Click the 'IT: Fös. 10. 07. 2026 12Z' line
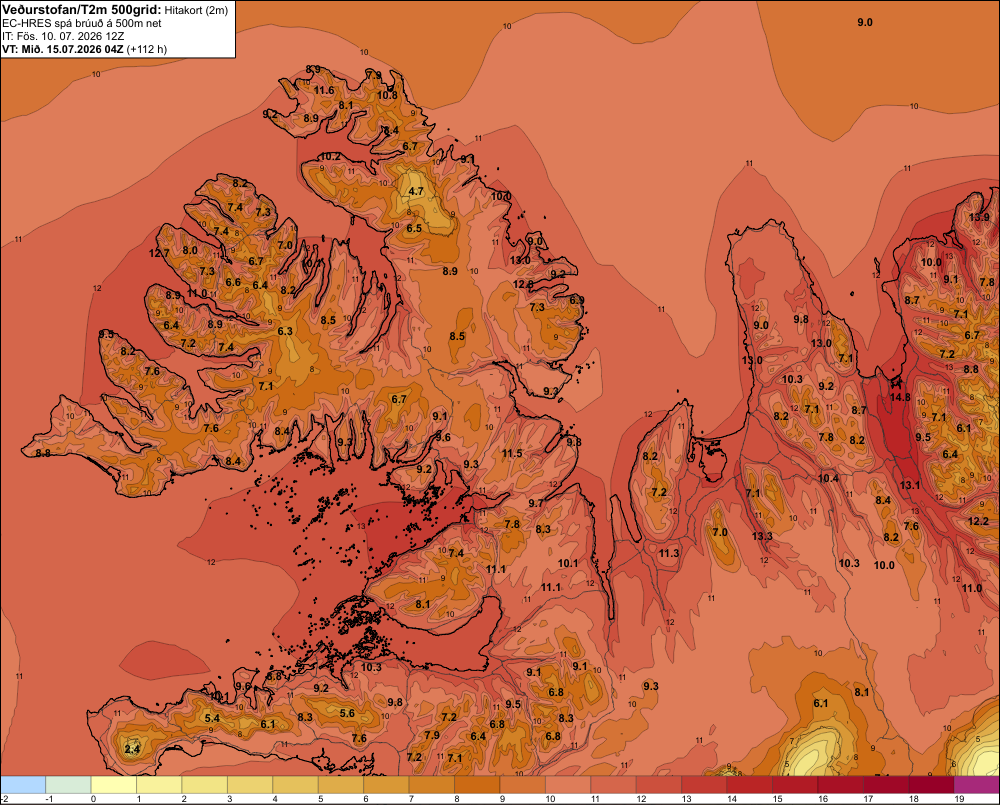 (x=63, y=36)
